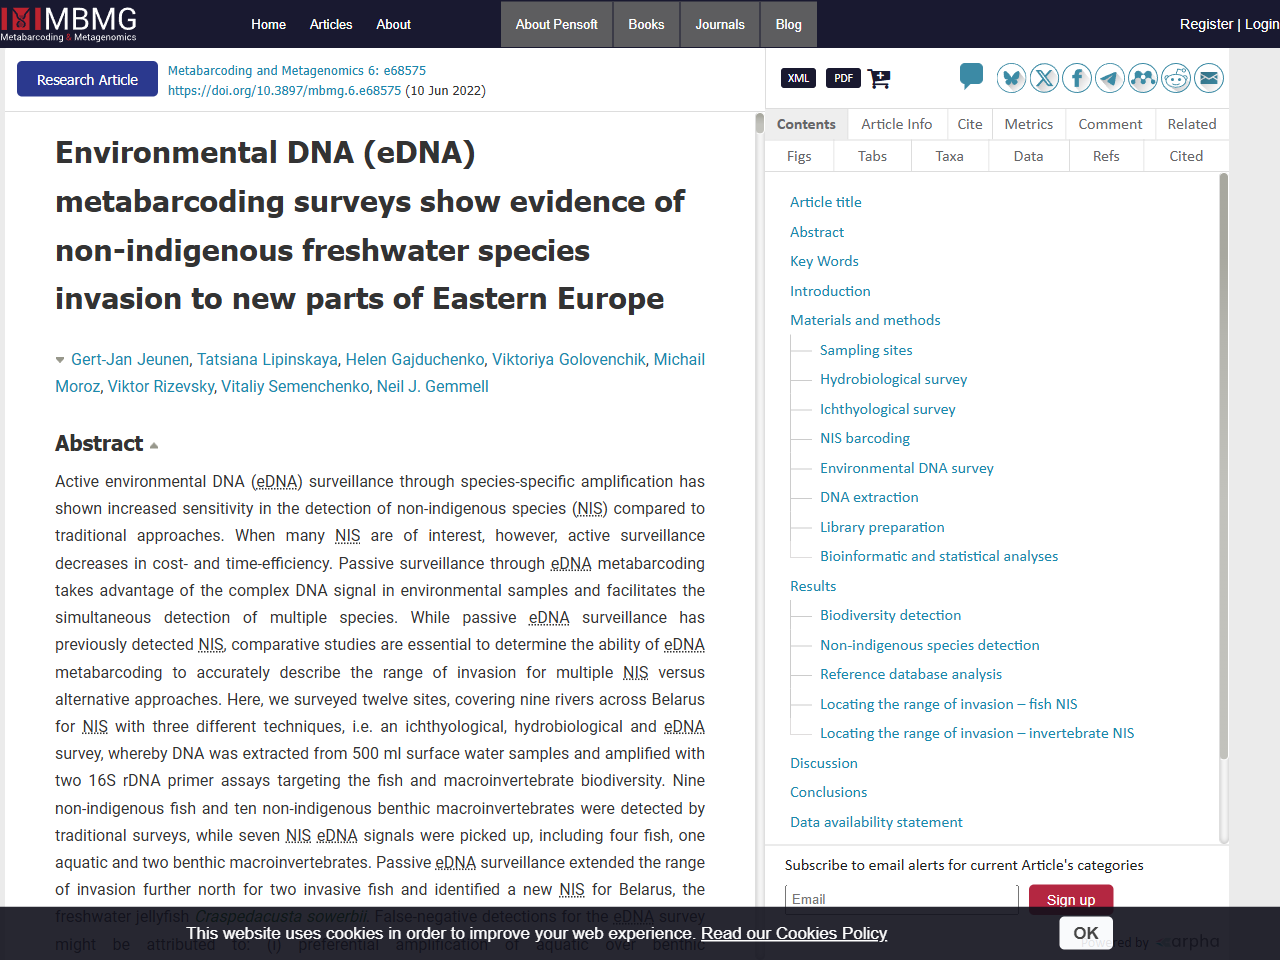Open Books in the navigation bar
Image resolution: width=1280 pixels, height=960 pixels.
(x=646, y=24)
